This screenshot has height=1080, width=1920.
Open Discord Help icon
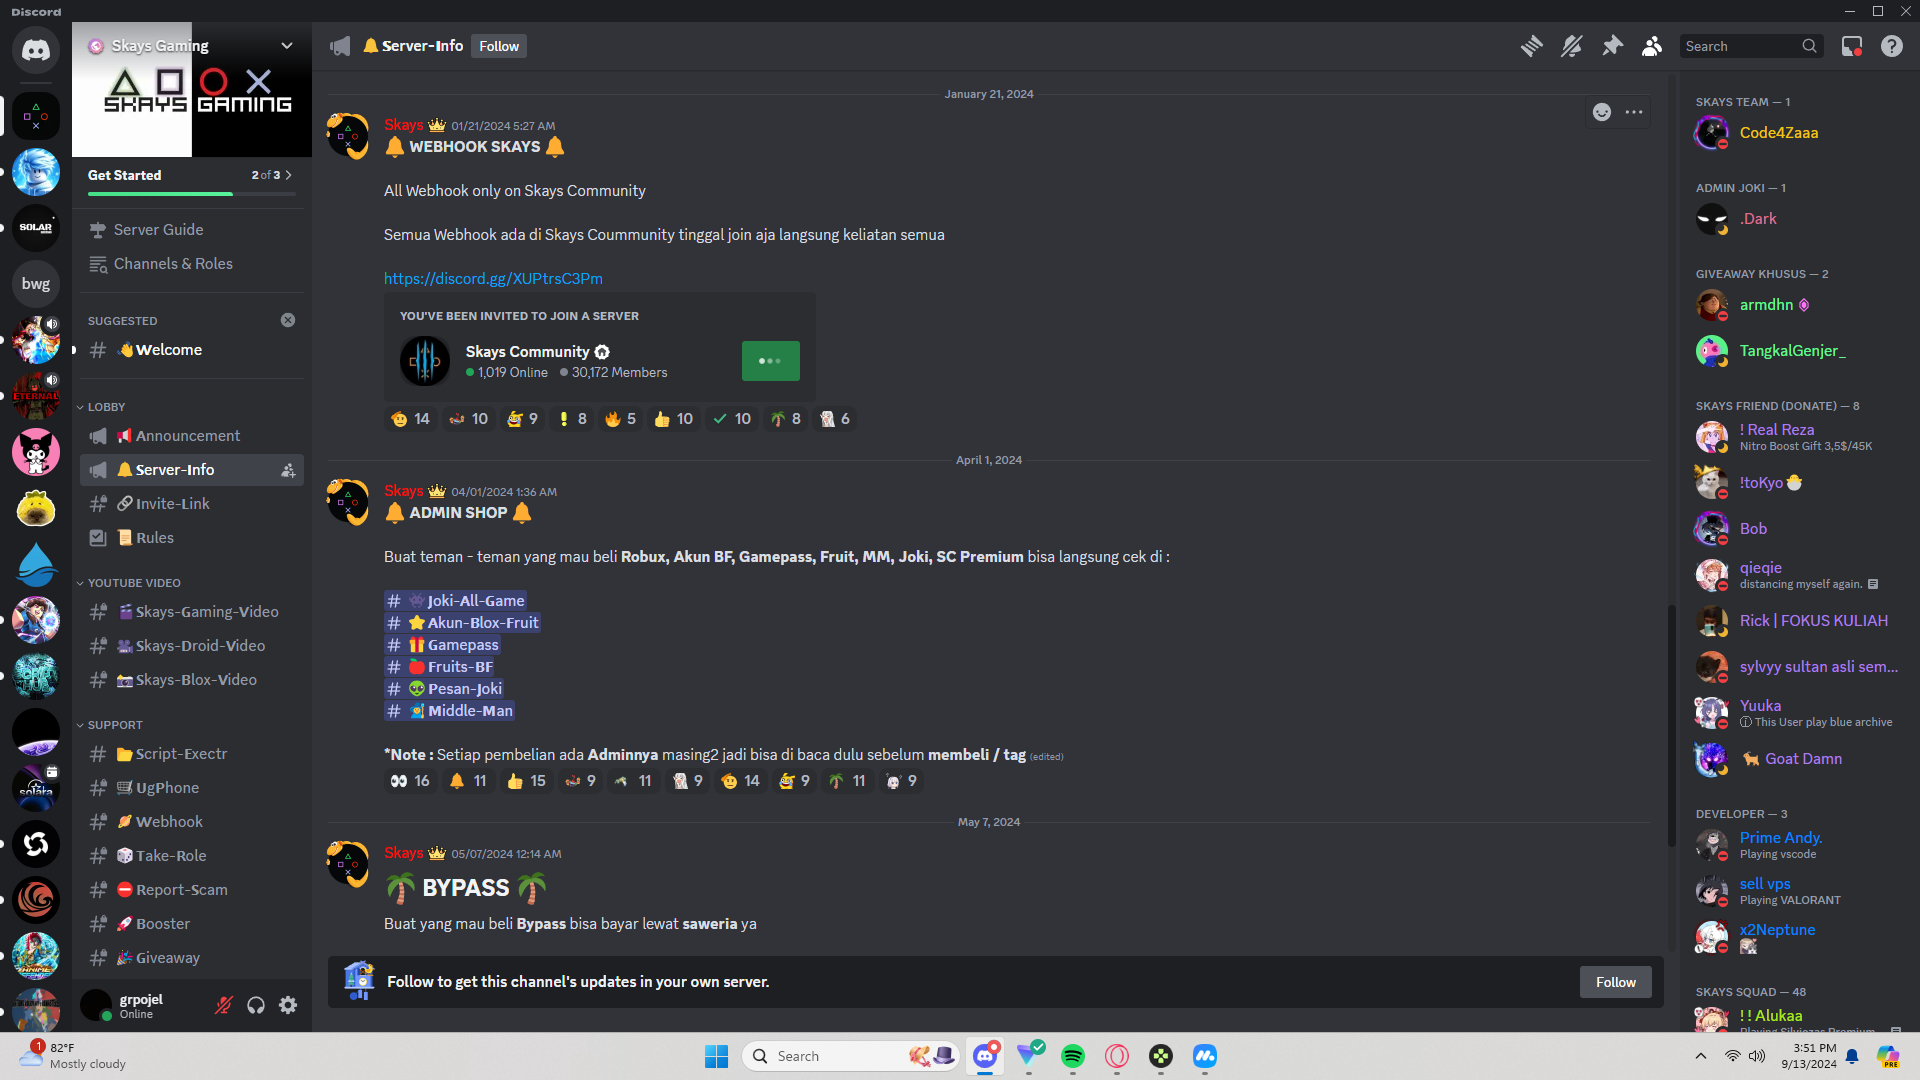[1892, 46]
